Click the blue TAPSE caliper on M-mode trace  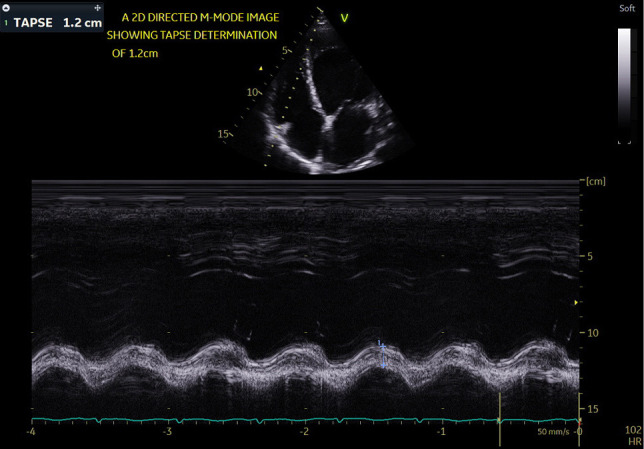point(380,345)
